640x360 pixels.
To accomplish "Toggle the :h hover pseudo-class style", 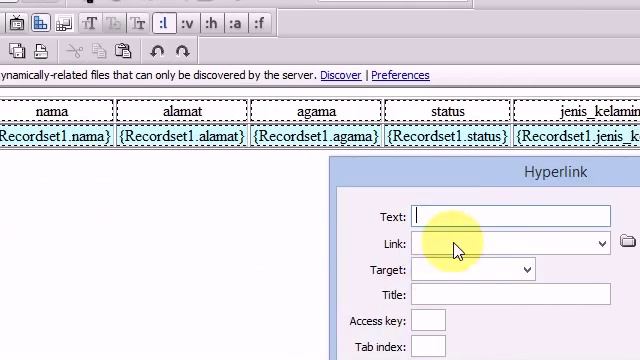I will coord(211,23).
